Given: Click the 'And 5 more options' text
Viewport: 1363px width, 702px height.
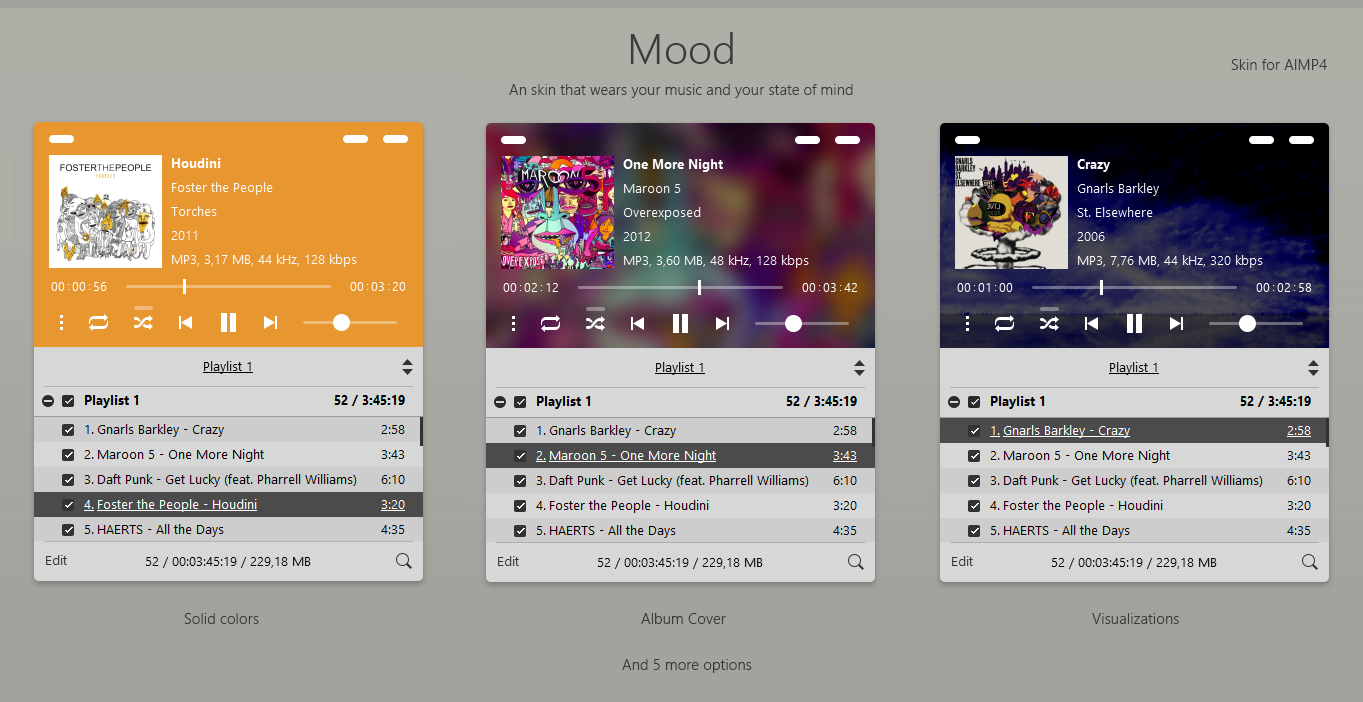Looking at the screenshot, I should coord(687,665).
